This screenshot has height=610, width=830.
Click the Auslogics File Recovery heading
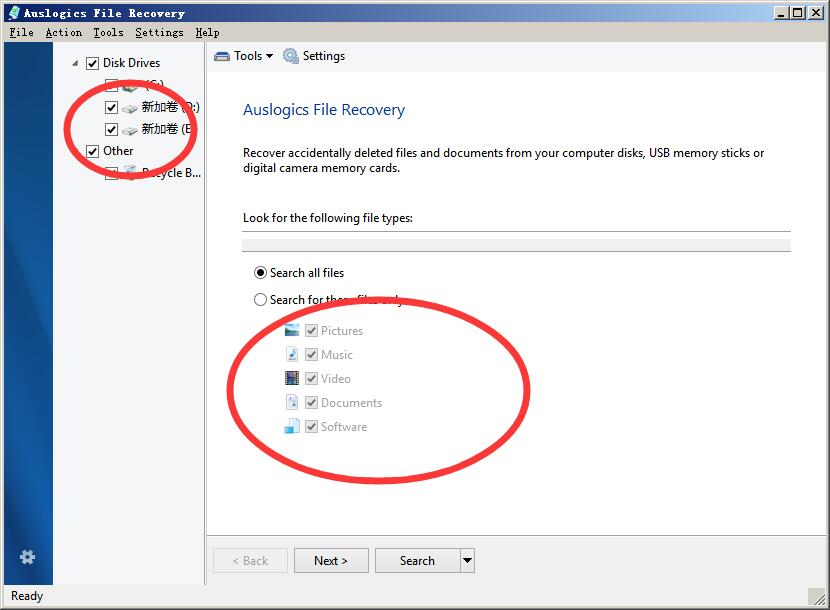click(324, 110)
